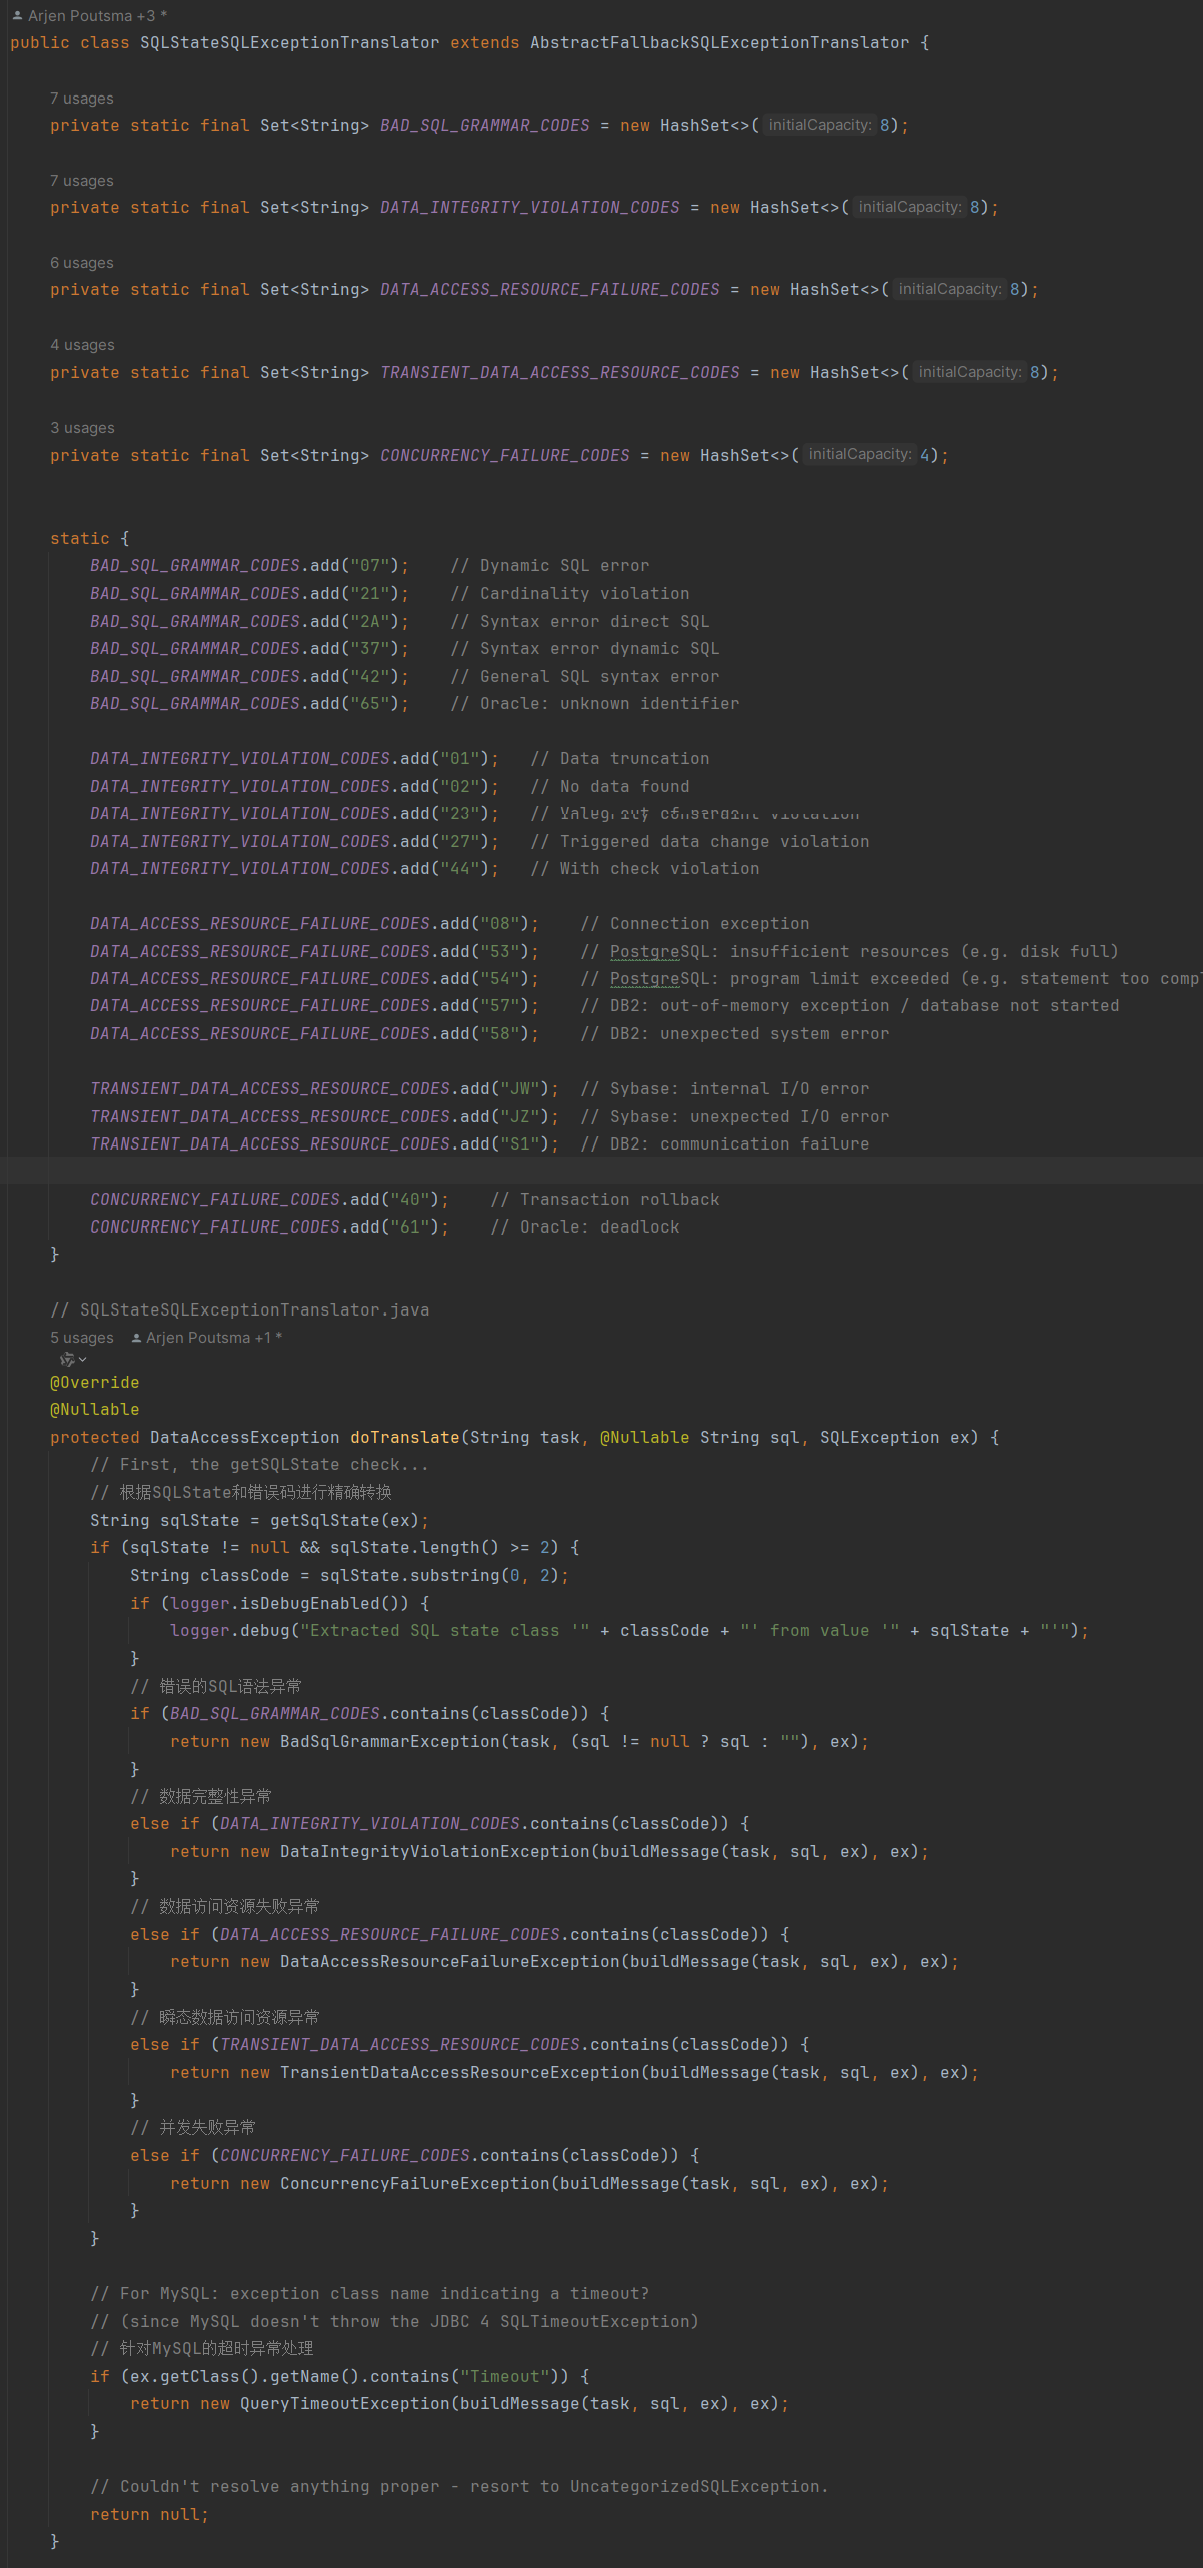
Task: Click the logger.isDebugEnabled() condition
Action: click(x=284, y=1604)
